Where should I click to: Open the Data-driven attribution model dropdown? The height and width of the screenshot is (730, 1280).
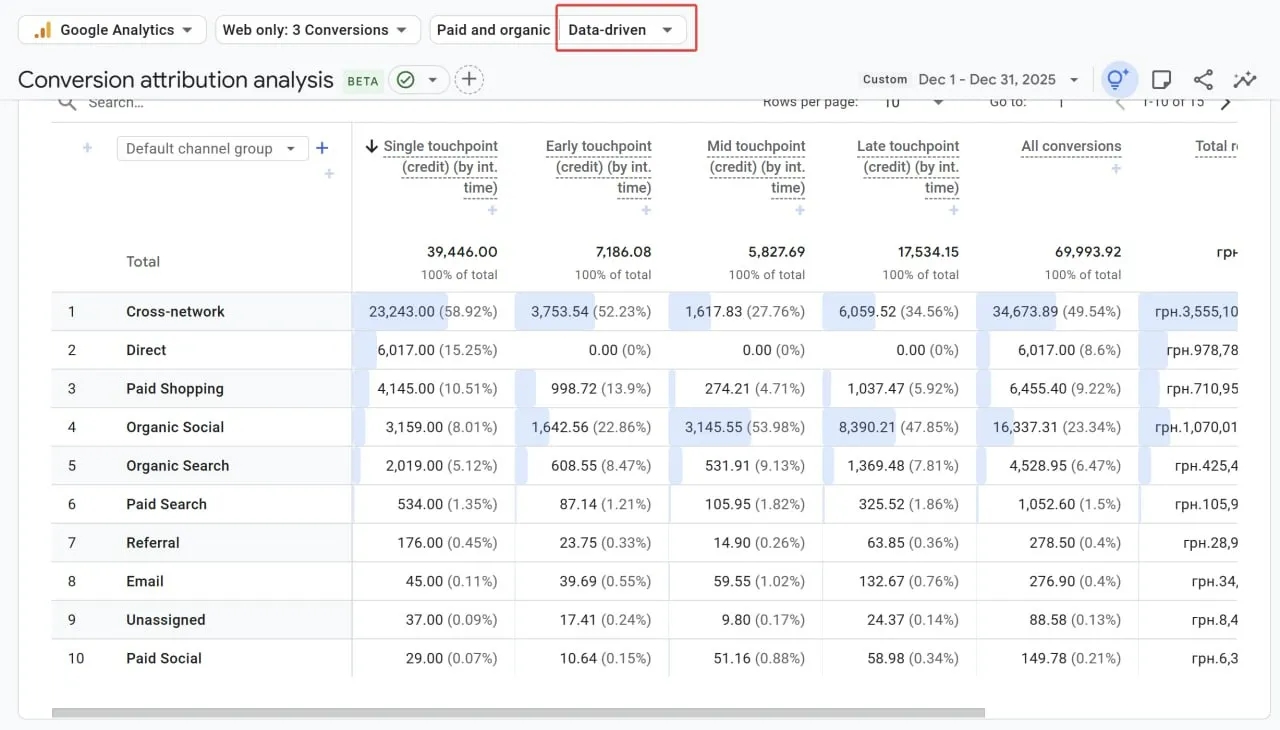pos(621,30)
